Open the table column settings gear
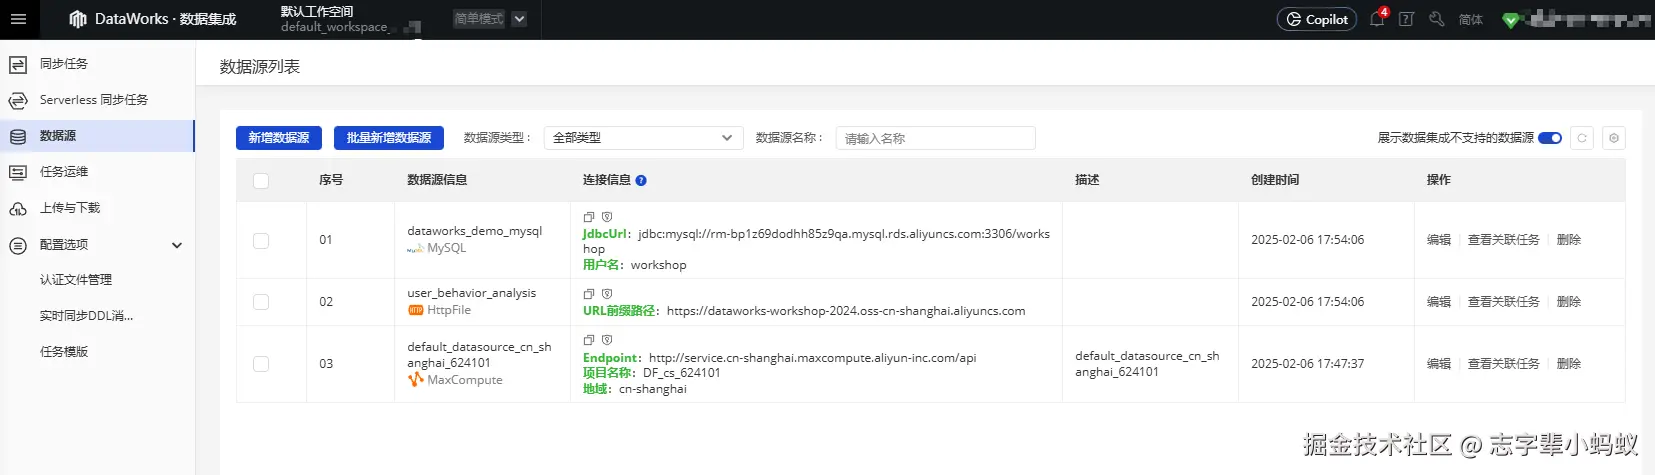The image size is (1655, 475). tap(1614, 138)
